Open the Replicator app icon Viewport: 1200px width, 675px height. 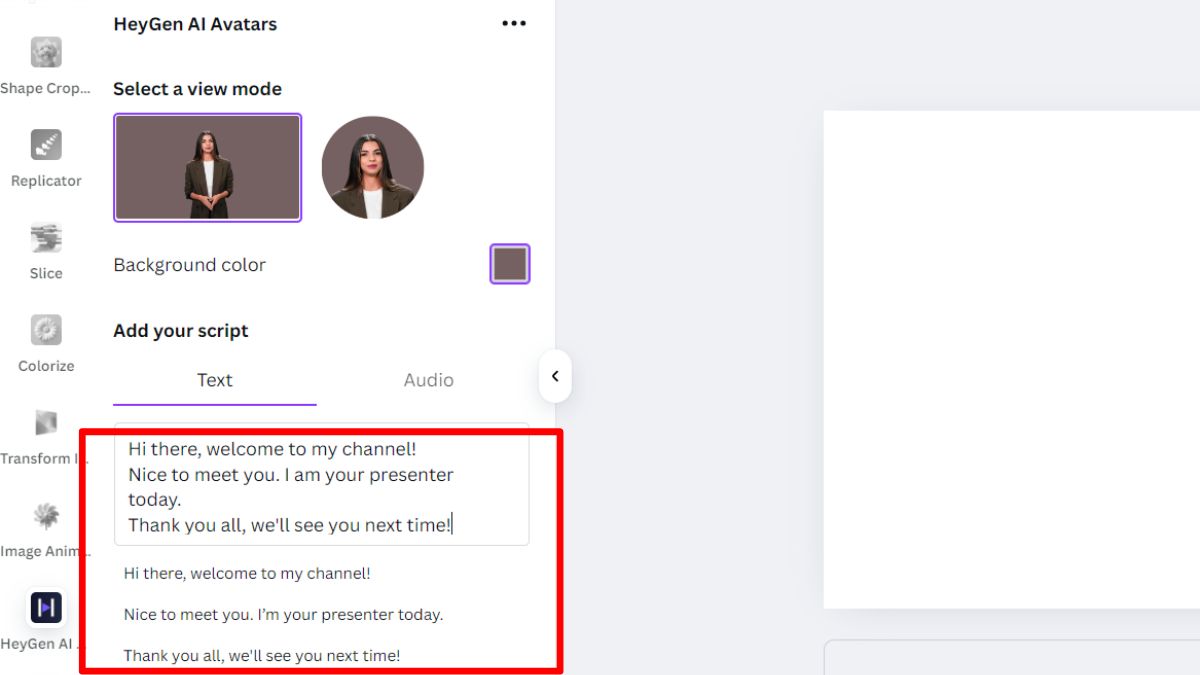point(46,145)
